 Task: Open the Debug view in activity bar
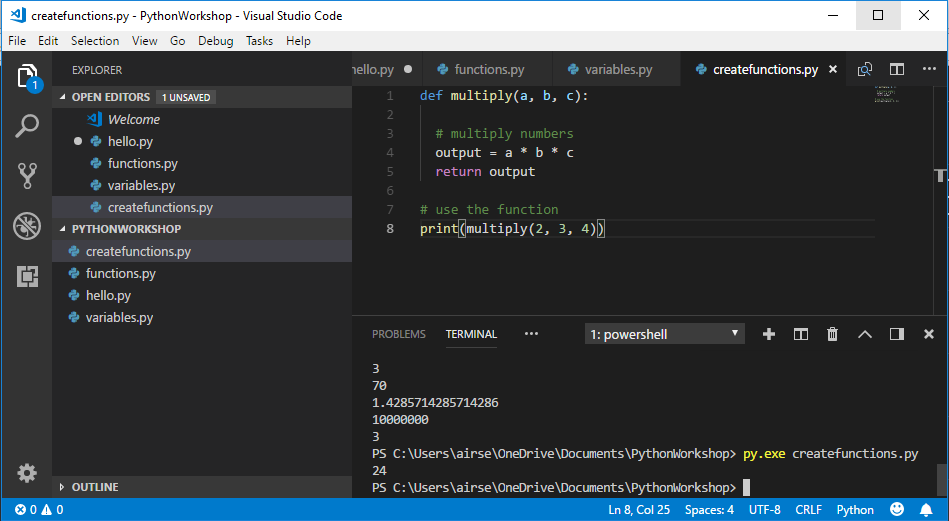tap(27, 226)
